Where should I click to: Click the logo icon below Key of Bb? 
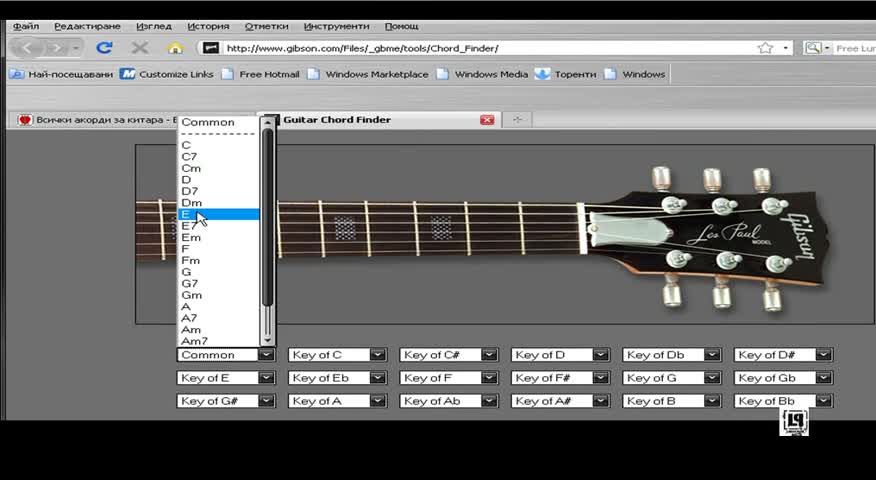pyautogui.click(x=794, y=422)
